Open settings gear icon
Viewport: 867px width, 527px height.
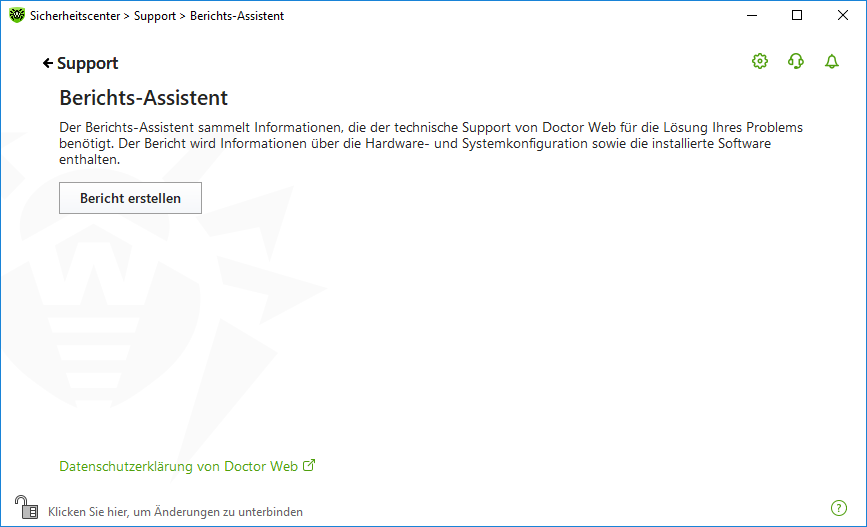760,61
